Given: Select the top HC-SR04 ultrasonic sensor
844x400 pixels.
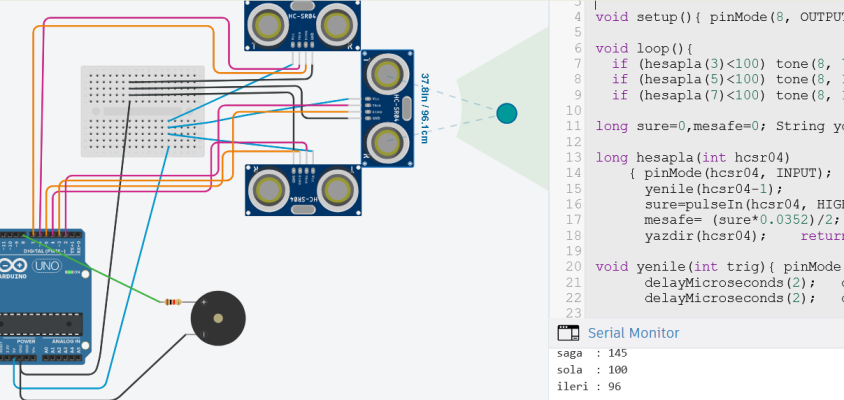Looking at the screenshot, I should (x=304, y=26).
